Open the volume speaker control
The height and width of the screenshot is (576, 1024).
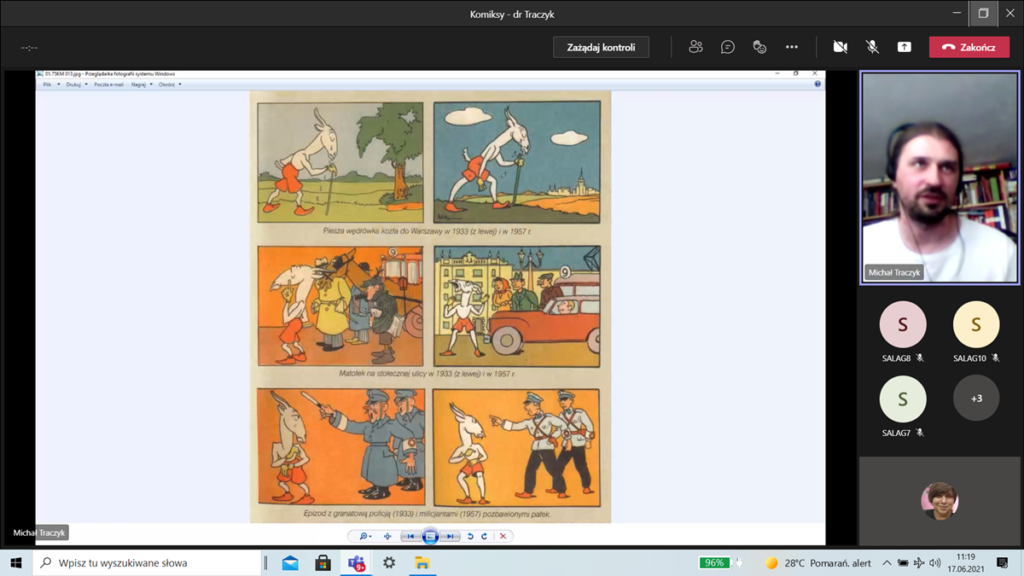(x=935, y=562)
